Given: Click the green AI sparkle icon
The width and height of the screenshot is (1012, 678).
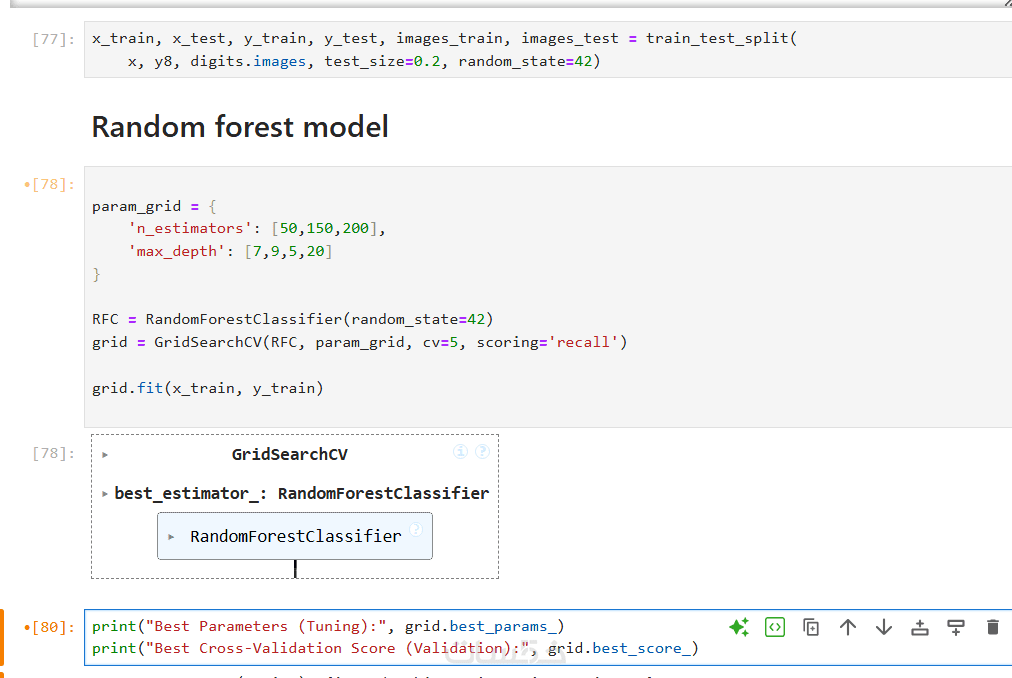Looking at the screenshot, I should 739,627.
